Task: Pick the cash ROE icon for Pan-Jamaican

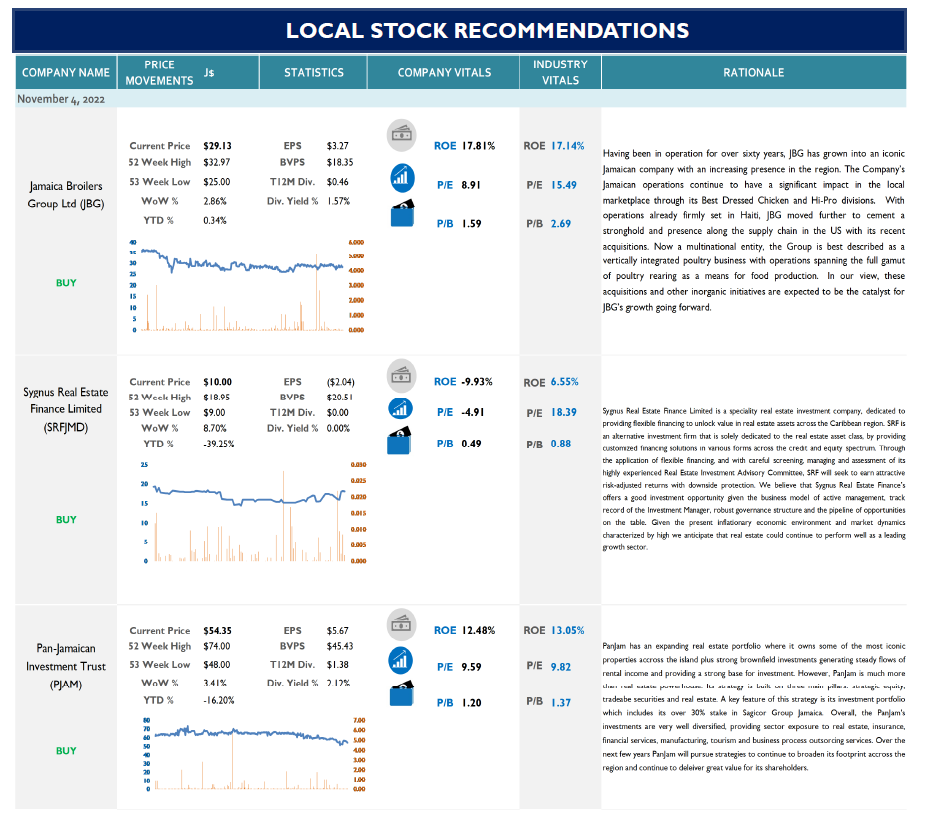Action: click(402, 624)
